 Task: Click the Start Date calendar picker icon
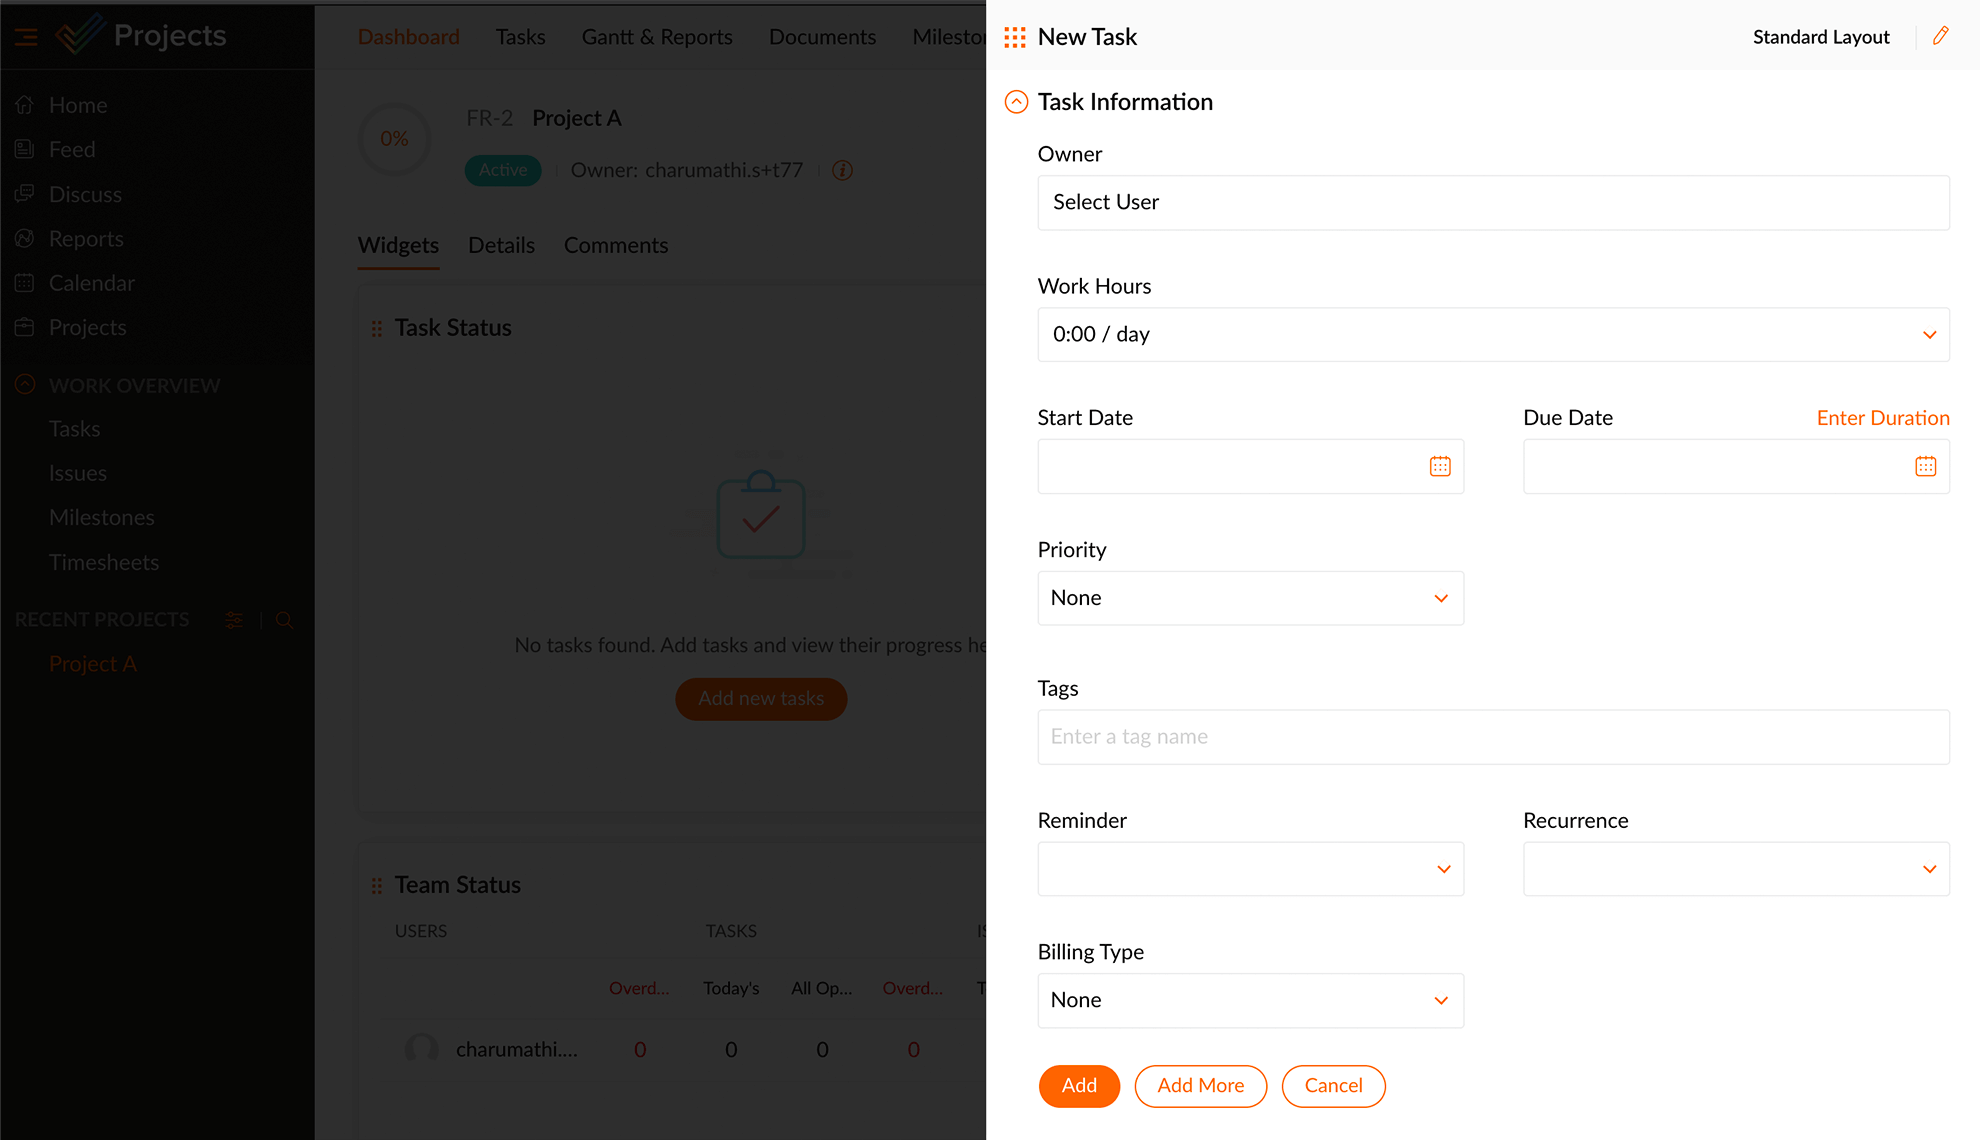[1439, 467]
